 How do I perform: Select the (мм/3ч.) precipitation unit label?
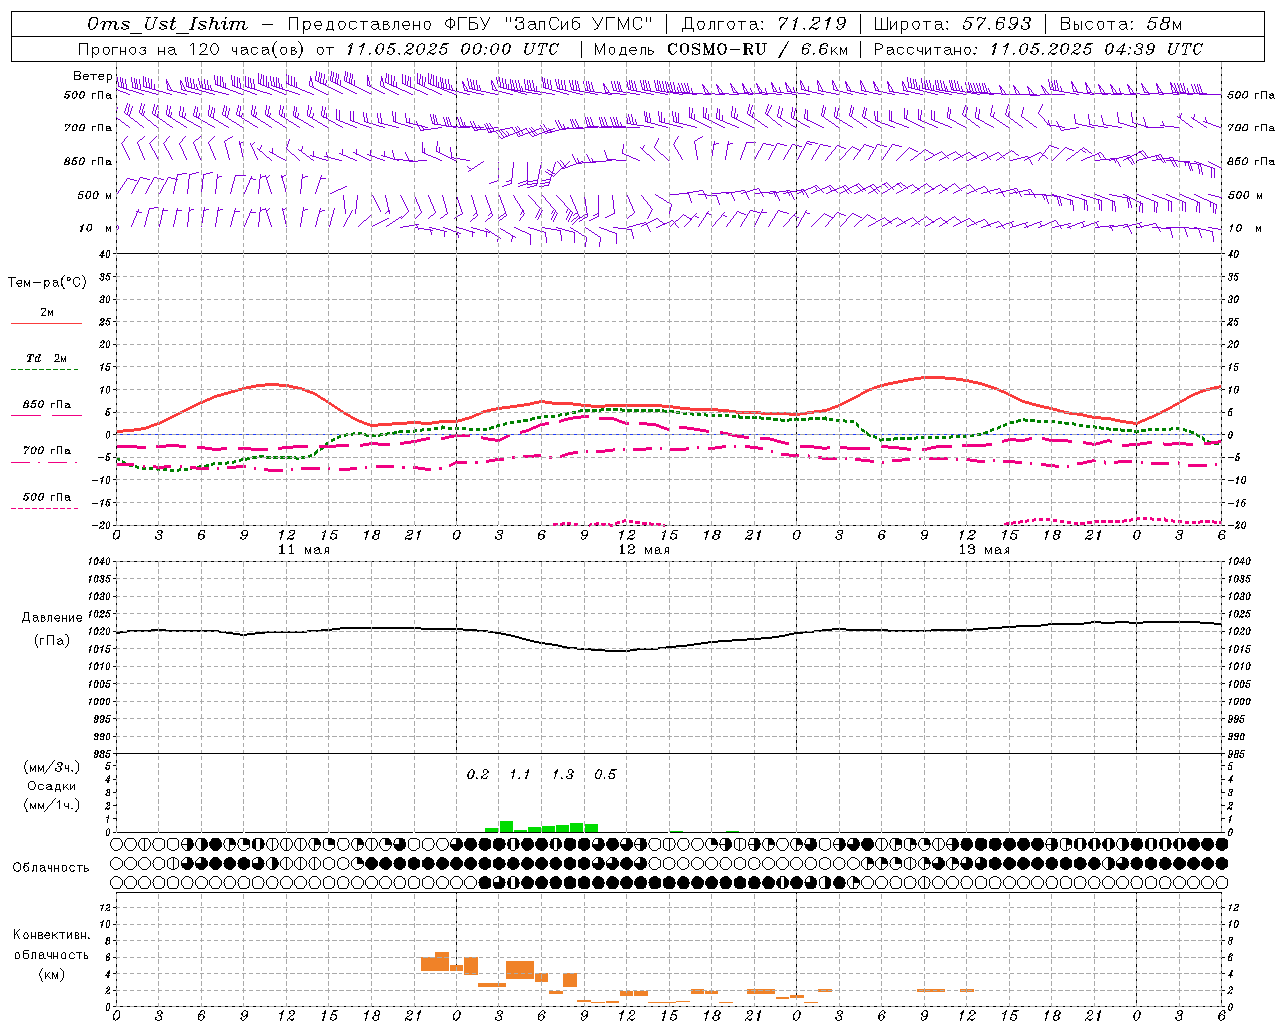click(x=52, y=767)
